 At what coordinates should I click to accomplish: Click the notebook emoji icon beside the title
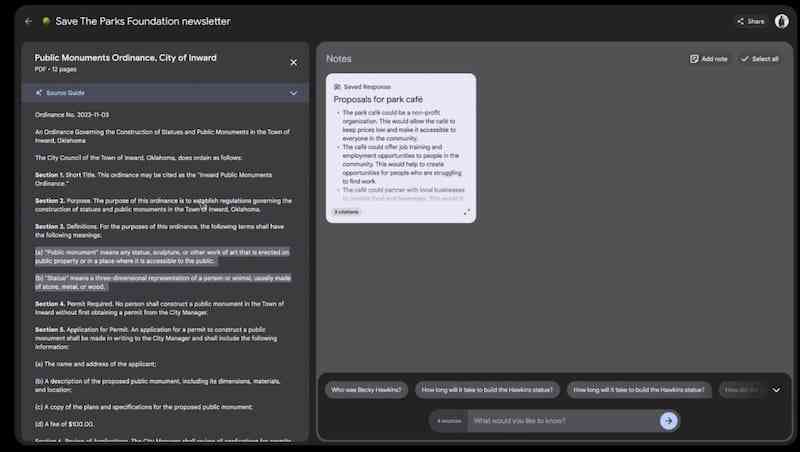[46, 21]
